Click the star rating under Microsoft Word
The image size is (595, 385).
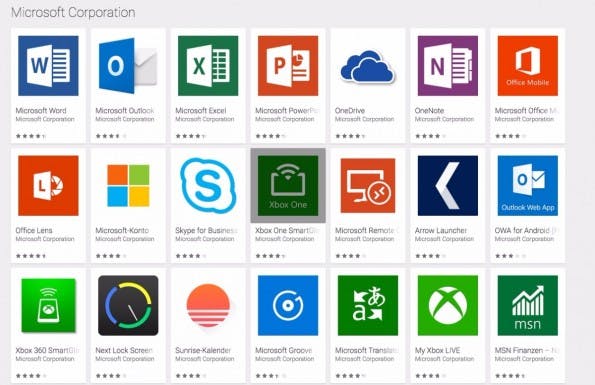31,136
